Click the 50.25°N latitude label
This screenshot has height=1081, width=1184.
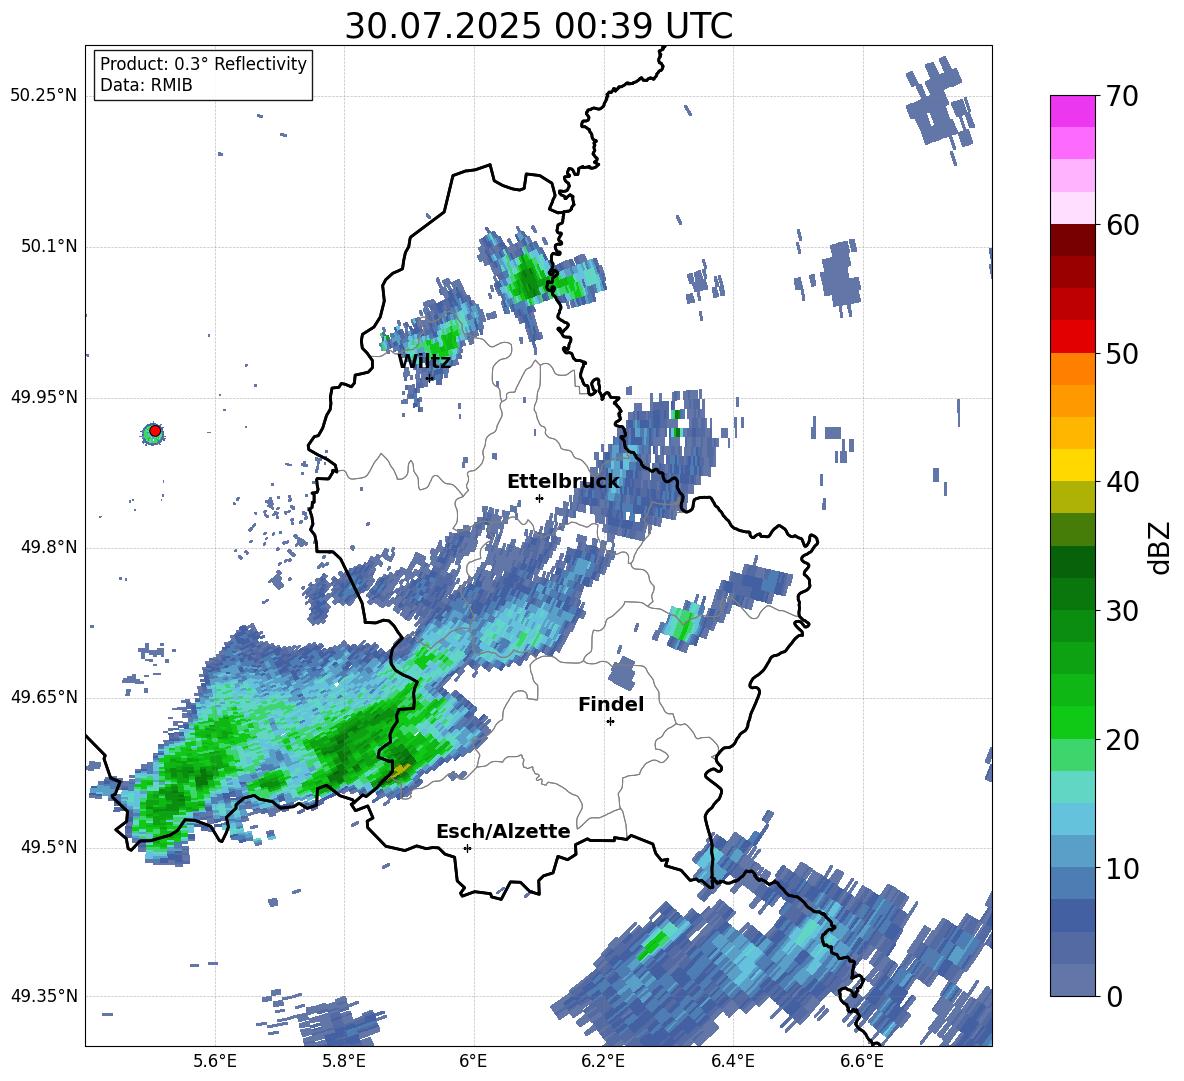point(44,96)
